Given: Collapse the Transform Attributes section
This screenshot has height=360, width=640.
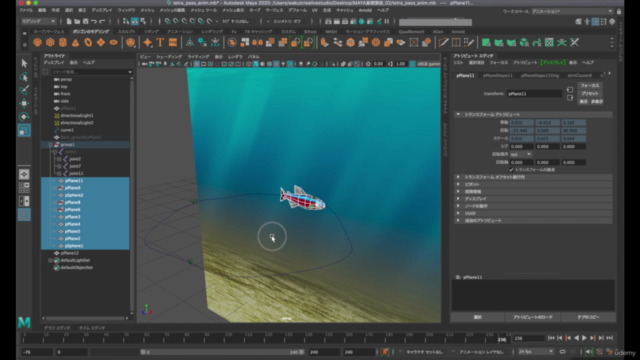Looking at the screenshot, I should click(x=458, y=115).
